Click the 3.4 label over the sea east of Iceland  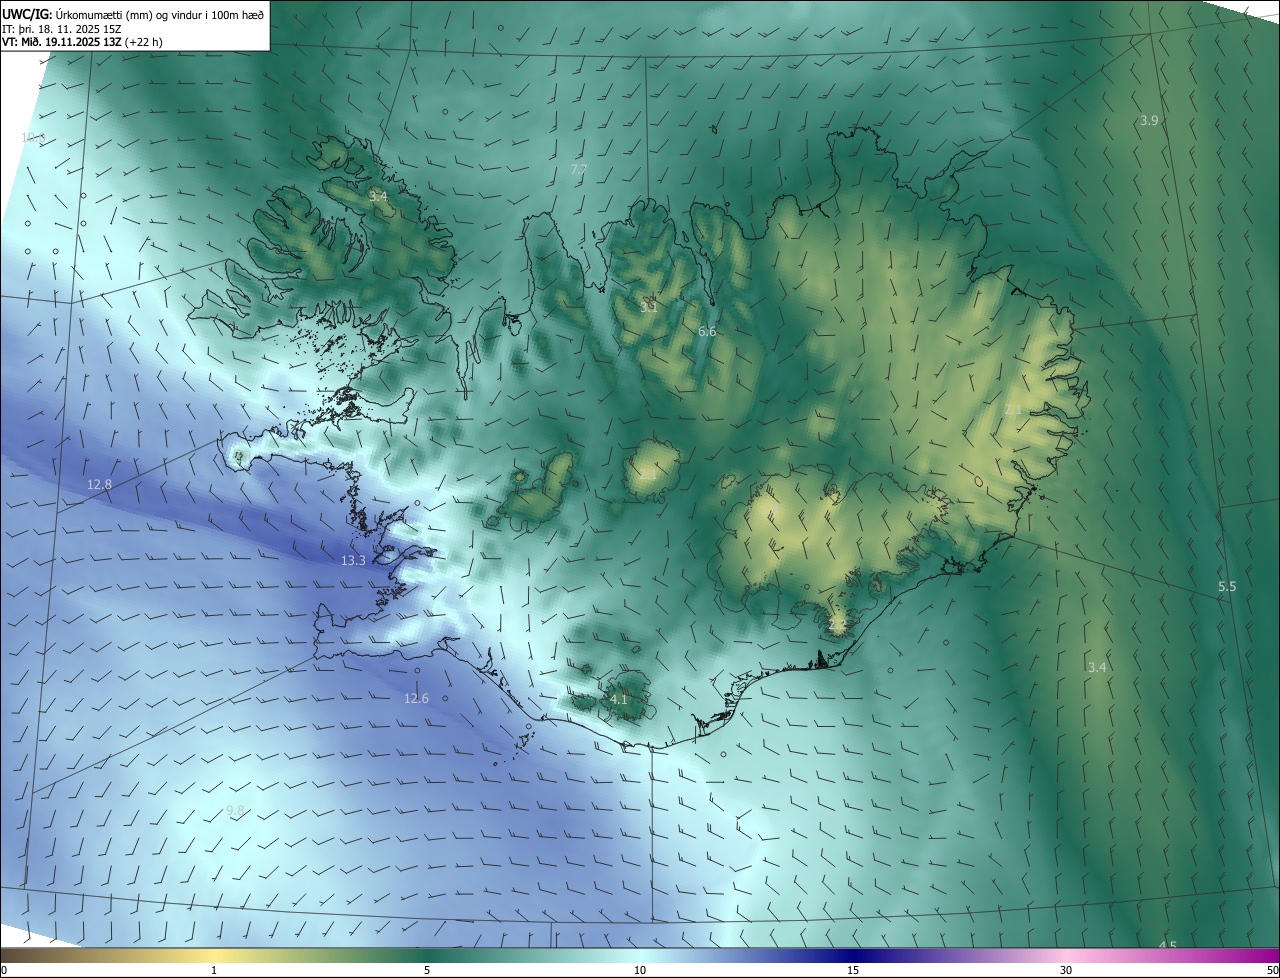coord(1097,667)
